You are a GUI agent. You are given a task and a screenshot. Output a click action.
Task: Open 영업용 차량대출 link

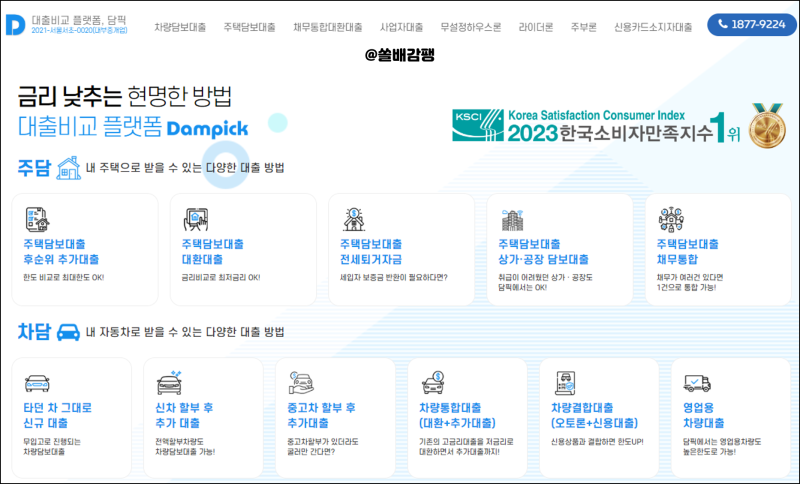704,415
